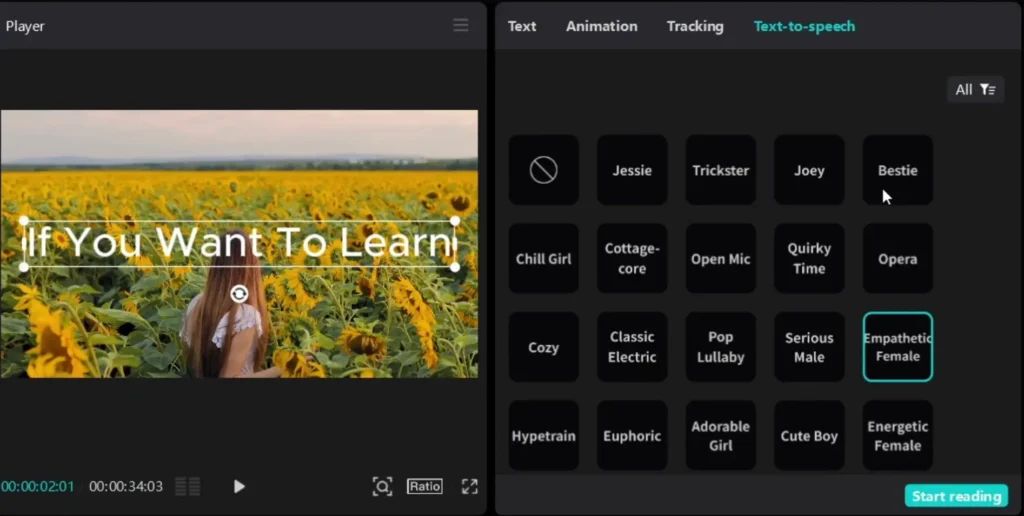Enter fullscreen preview mode

point(470,486)
